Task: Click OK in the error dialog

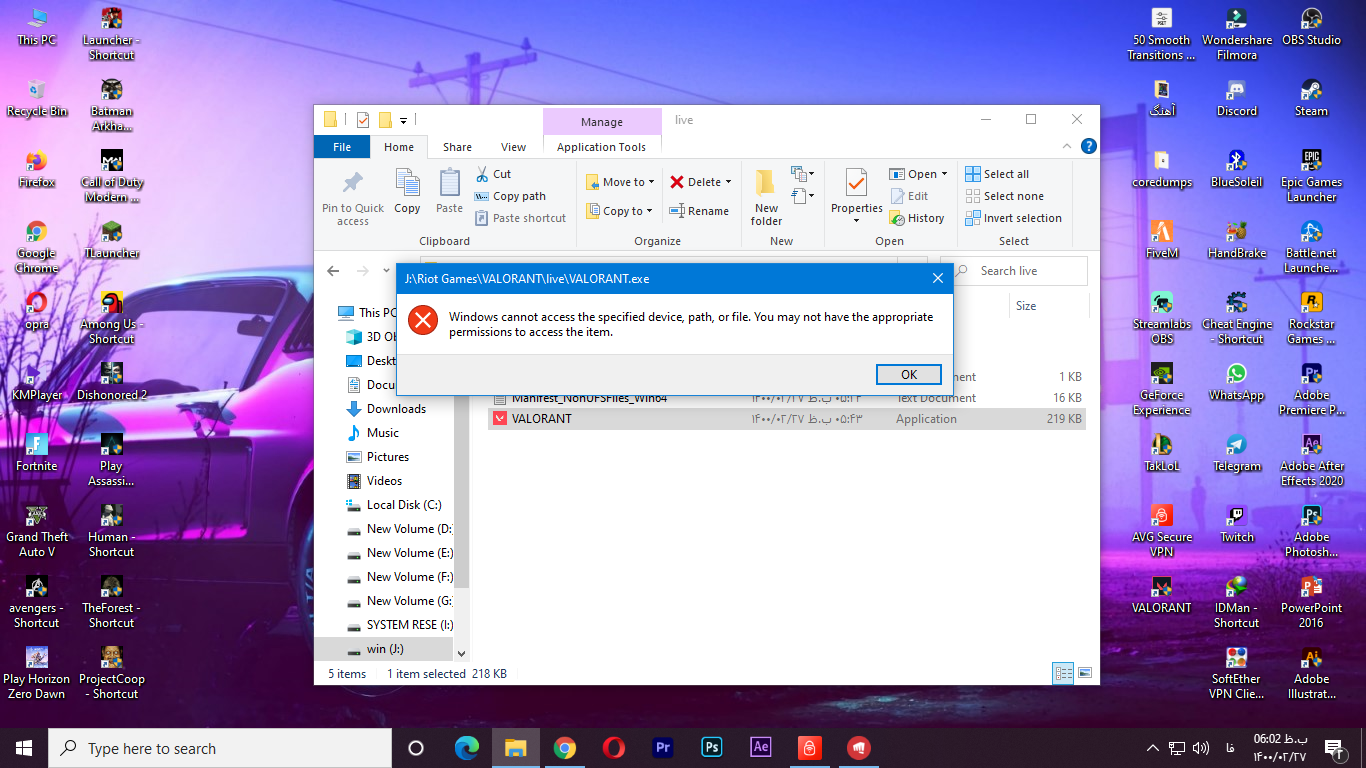Action: pyautogui.click(x=908, y=374)
